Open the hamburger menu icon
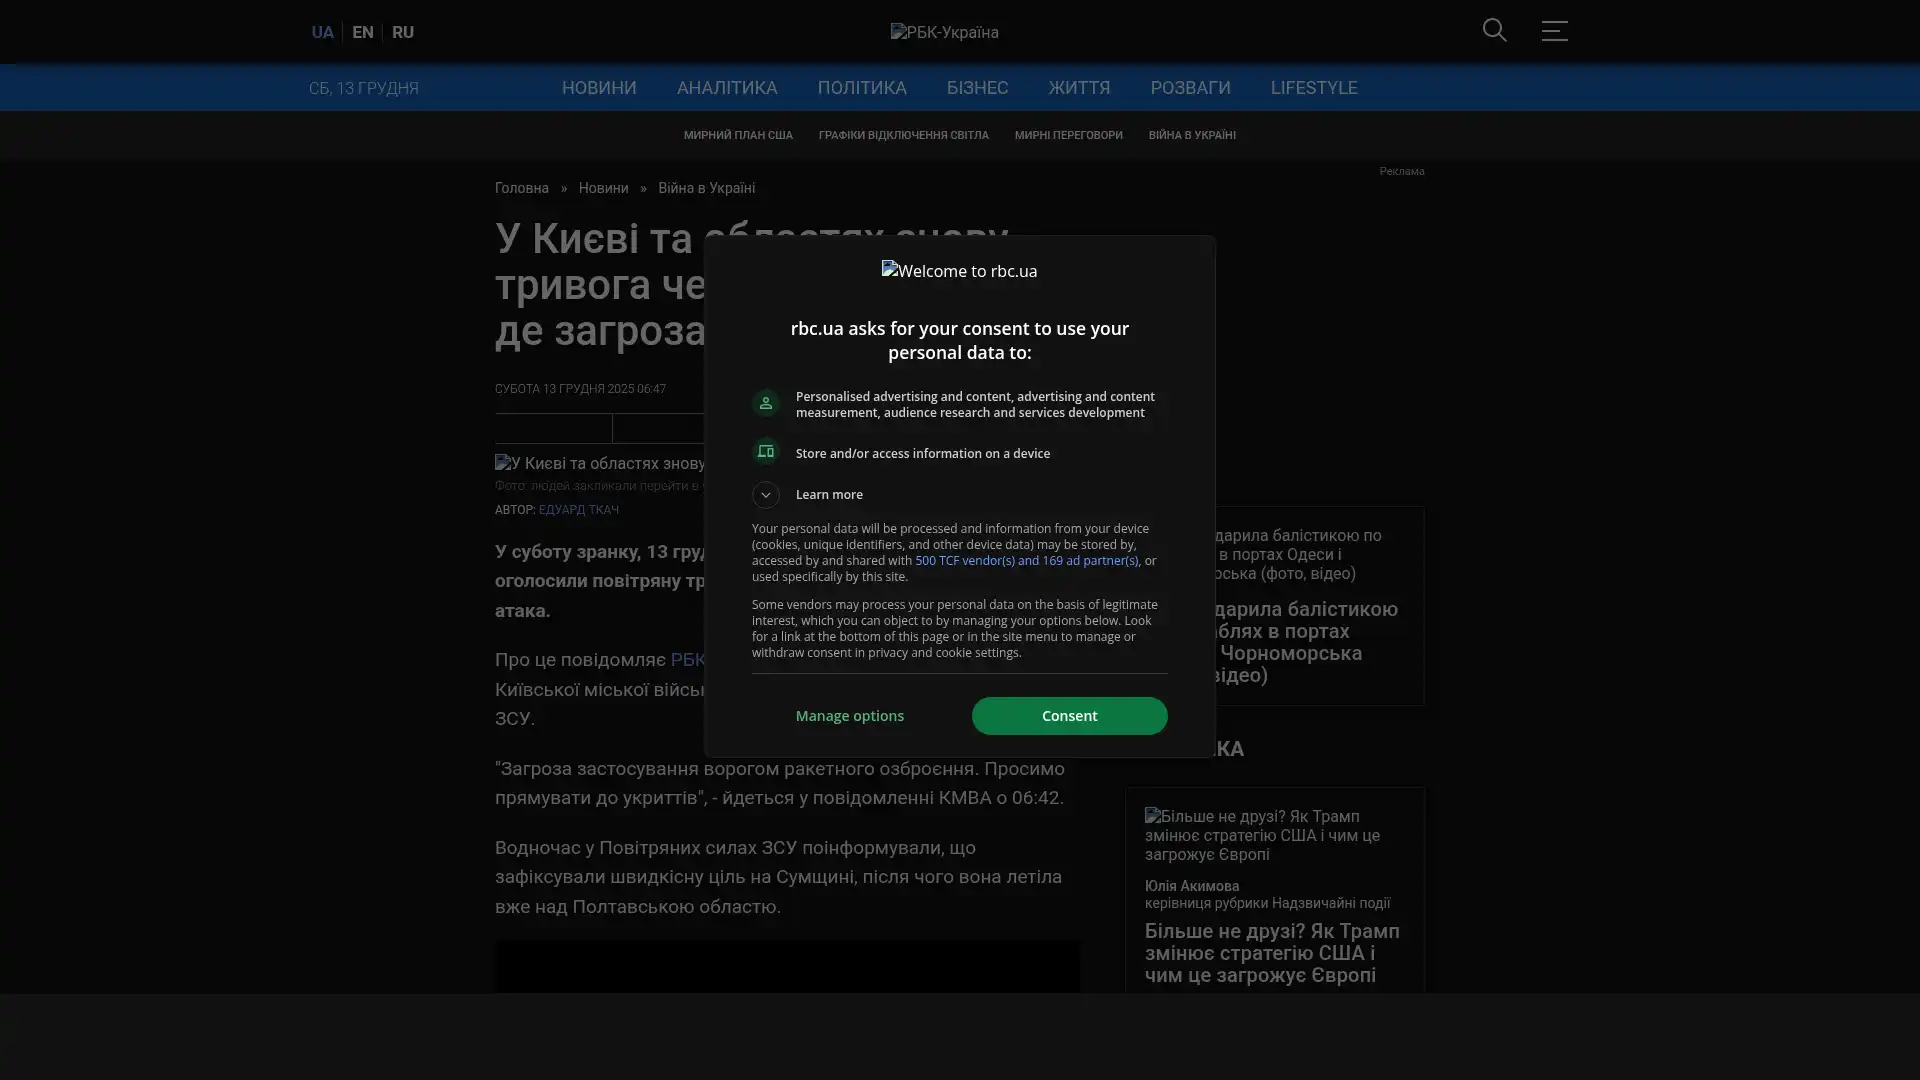 (1554, 30)
